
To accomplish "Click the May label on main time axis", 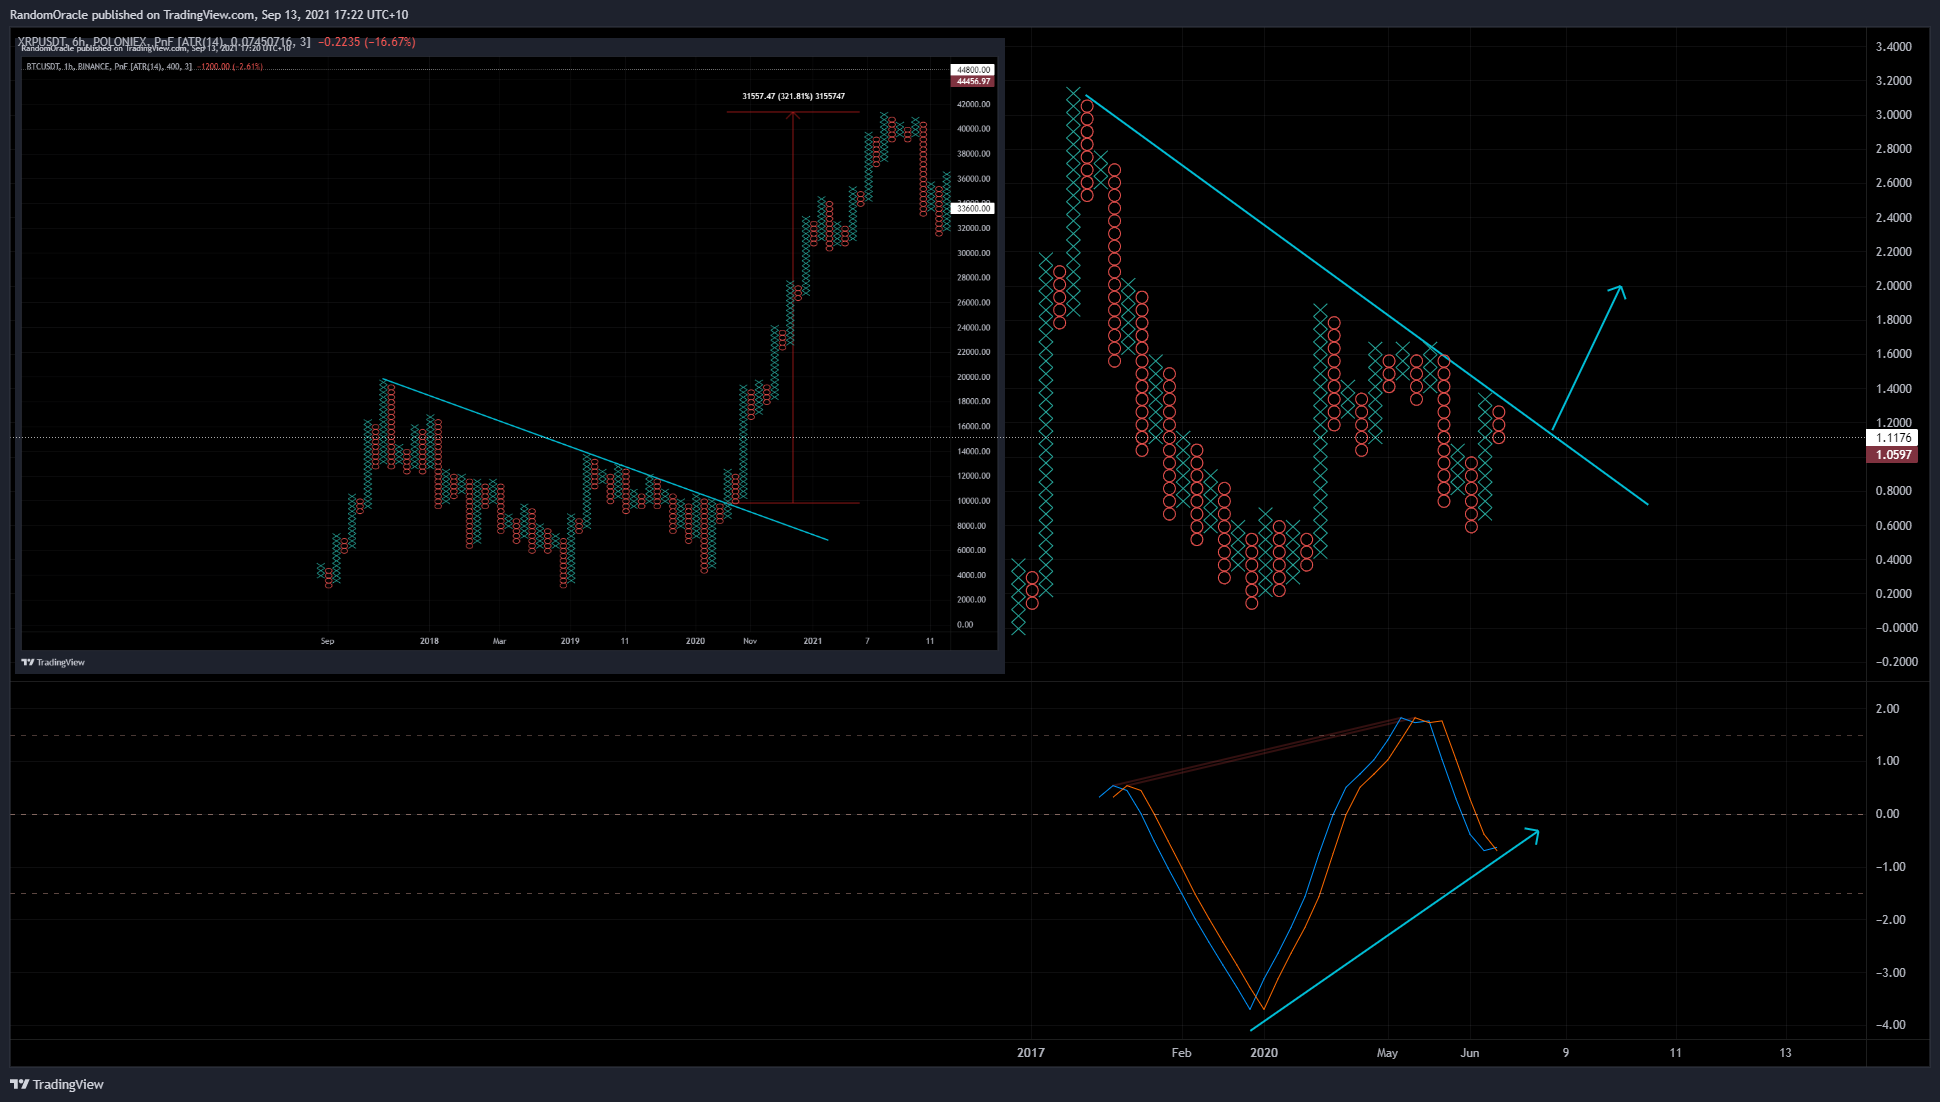I will [x=1387, y=1053].
